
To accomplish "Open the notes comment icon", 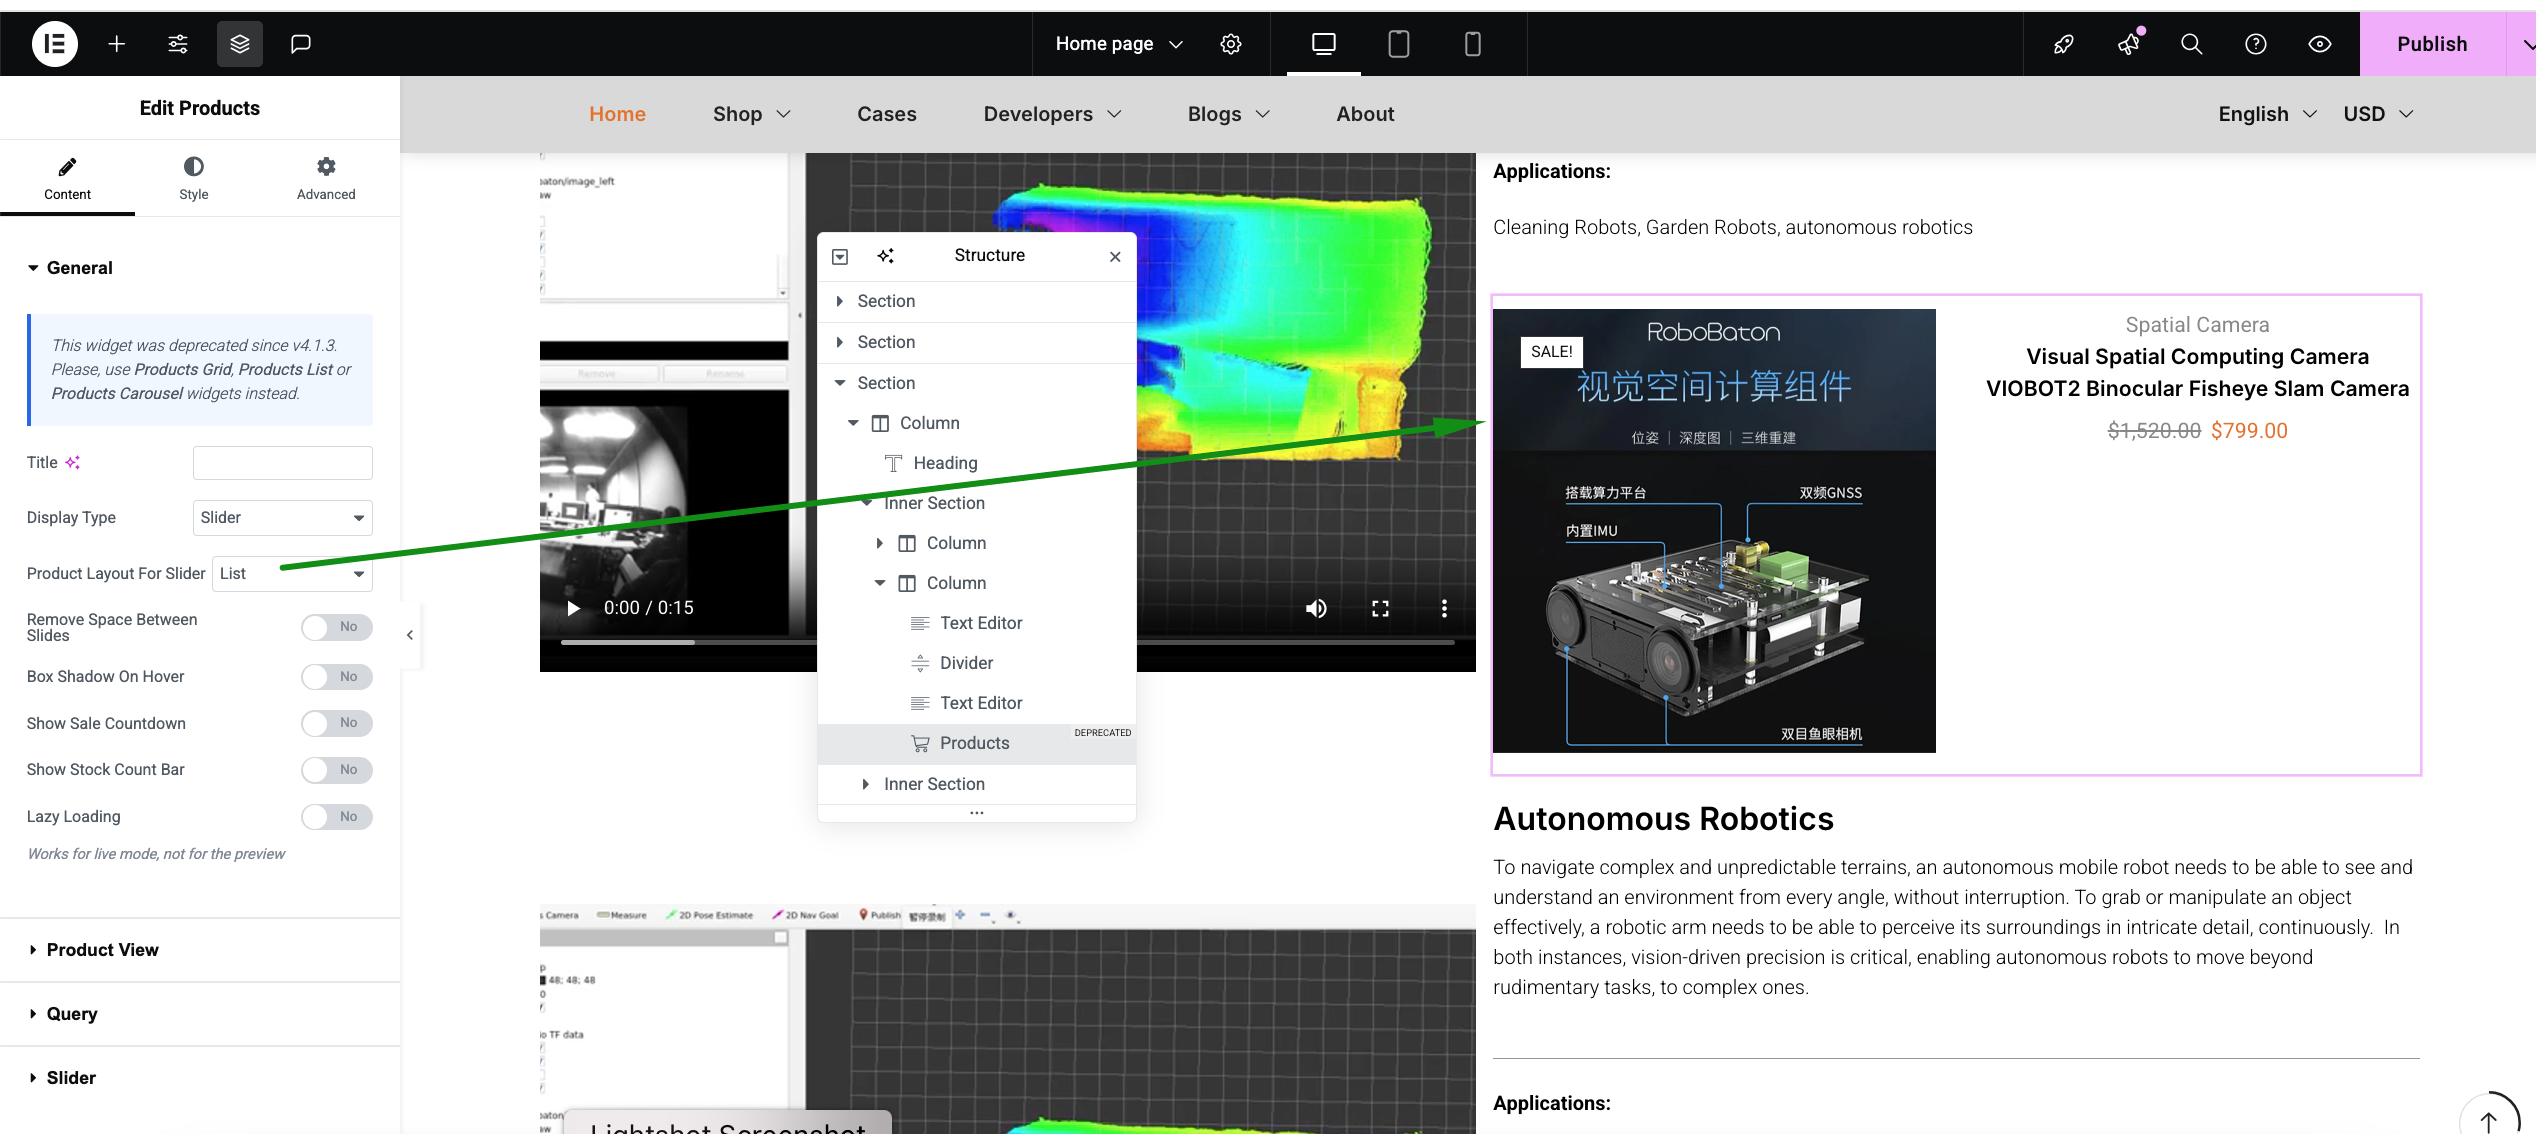I will (x=301, y=44).
